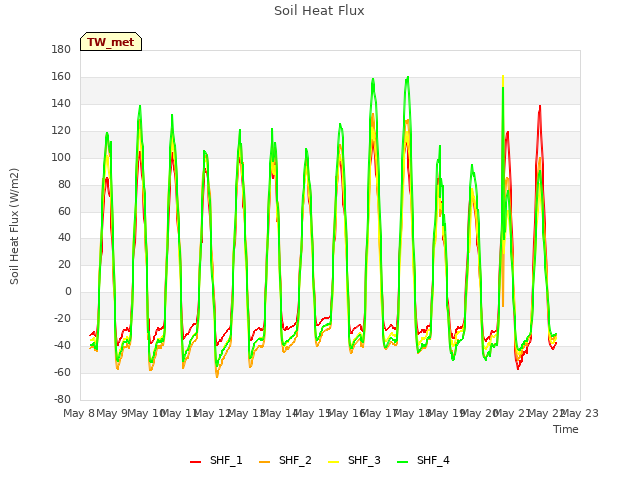The height and width of the screenshot is (480, 640).
Task: Click the May 8 x-axis label
Action: [79, 413]
